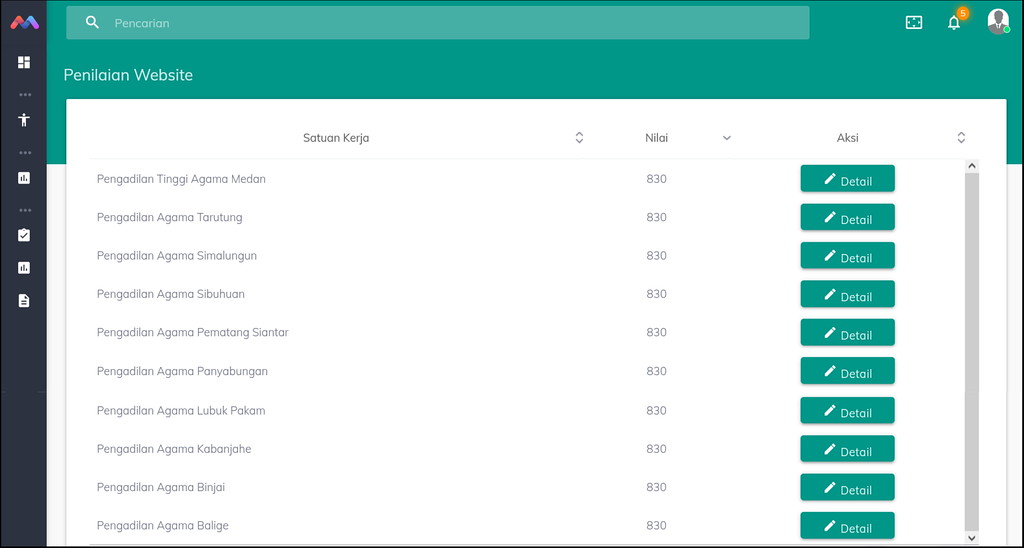This screenshot has height=548, width=1024.
Task: Open notifications bell with 5 badge
Action: 955,22
